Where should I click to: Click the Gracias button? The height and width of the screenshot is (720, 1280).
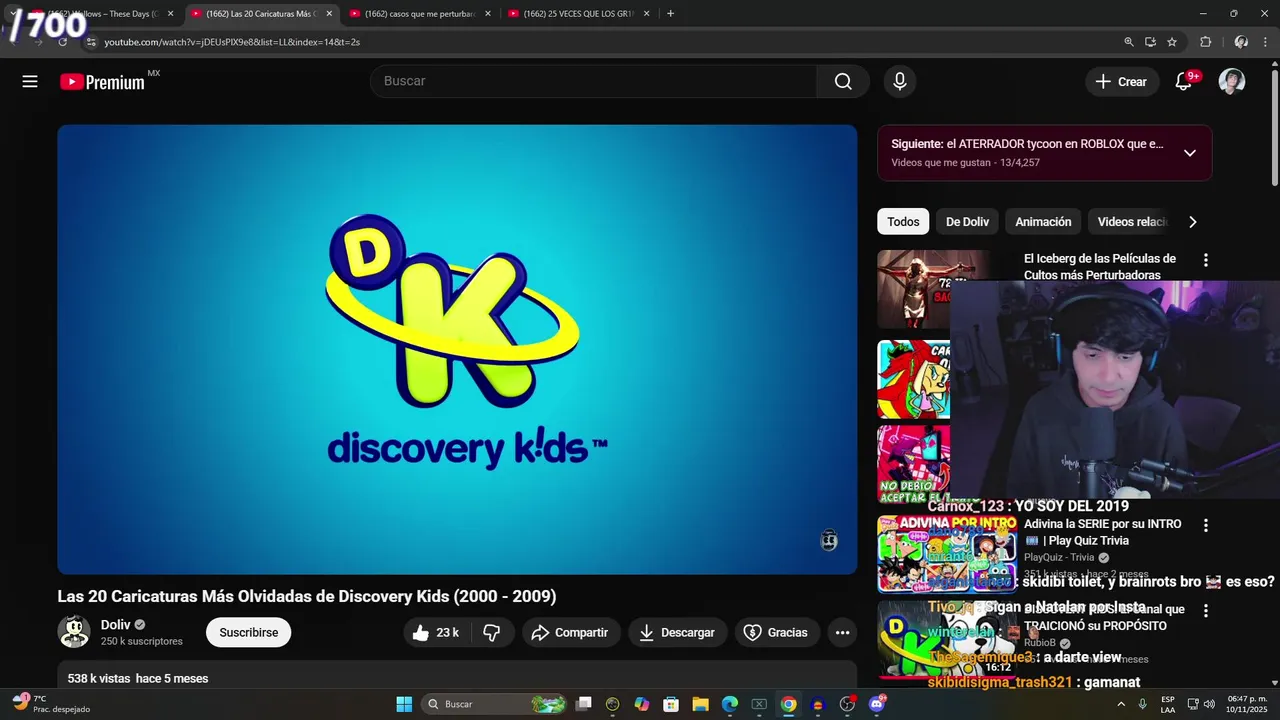point(777,632)
